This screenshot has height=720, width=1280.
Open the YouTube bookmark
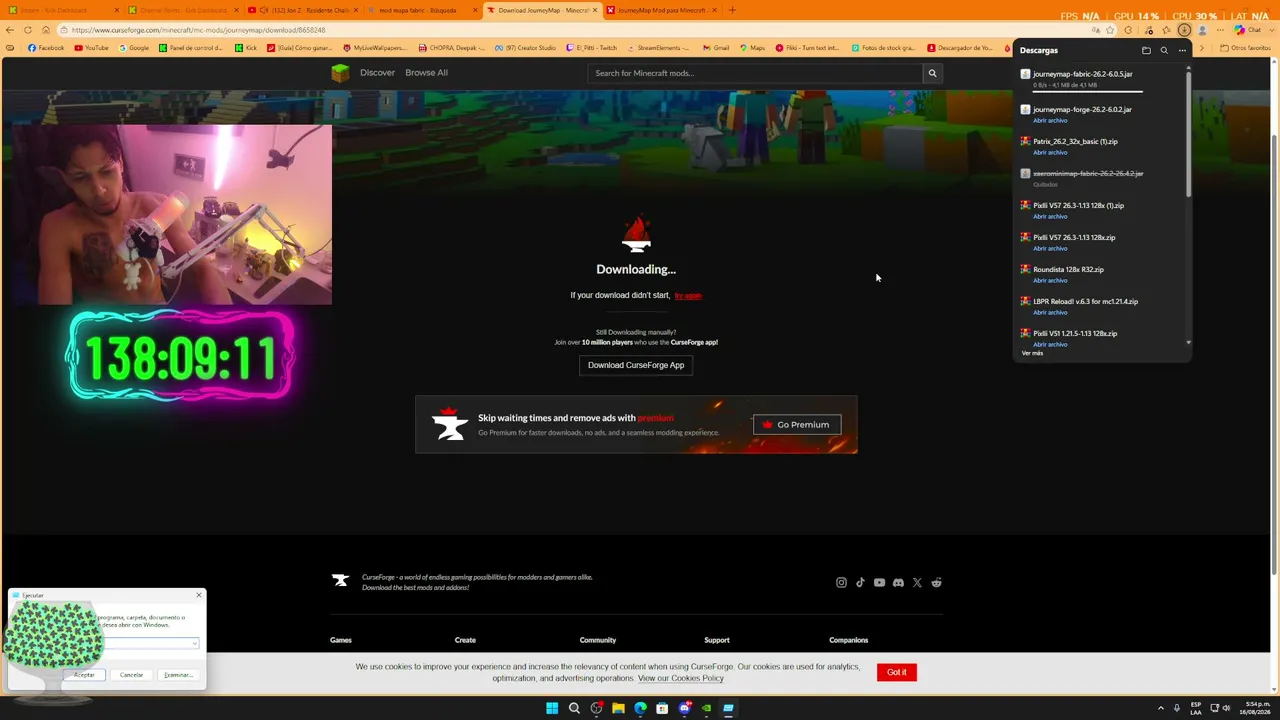click(90, 48)
